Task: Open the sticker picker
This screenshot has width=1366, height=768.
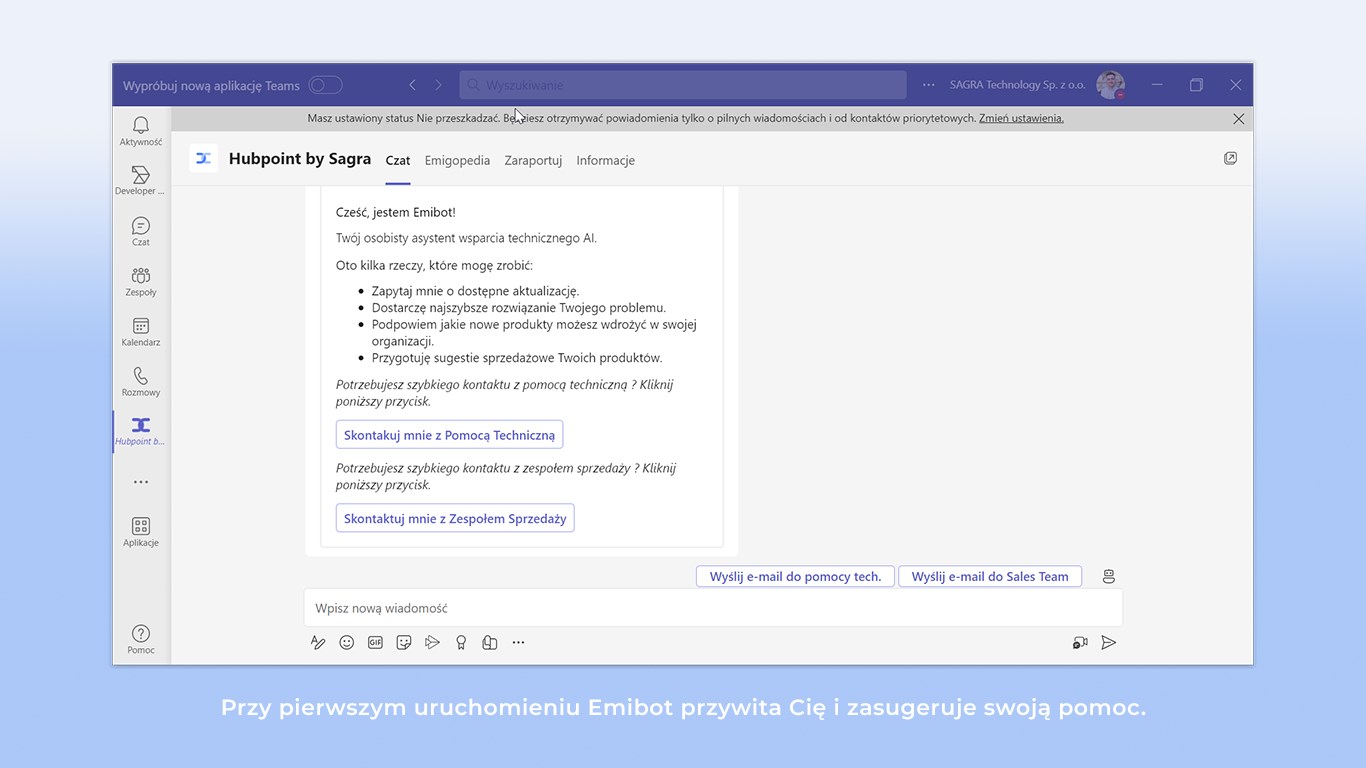Action: pos(404,643)
